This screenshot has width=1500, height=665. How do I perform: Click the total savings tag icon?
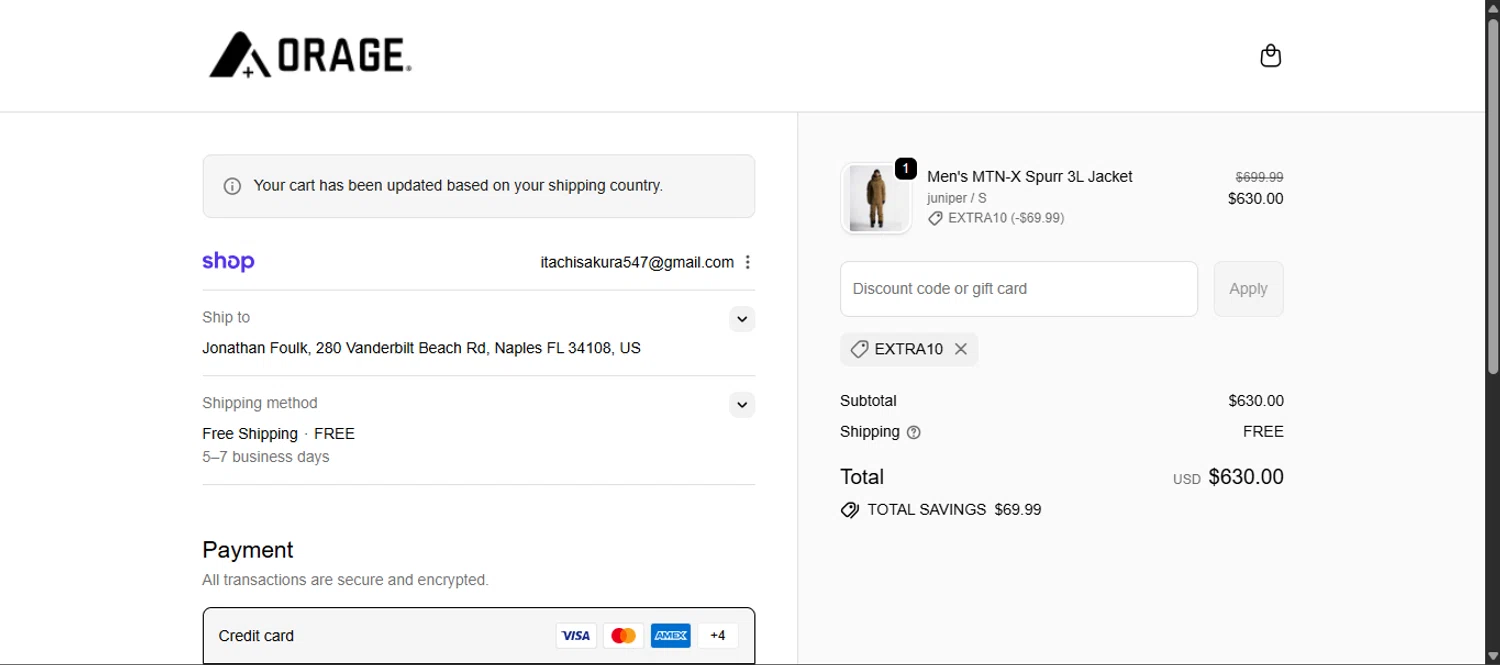pyautogui.click(x=850, y=510)
